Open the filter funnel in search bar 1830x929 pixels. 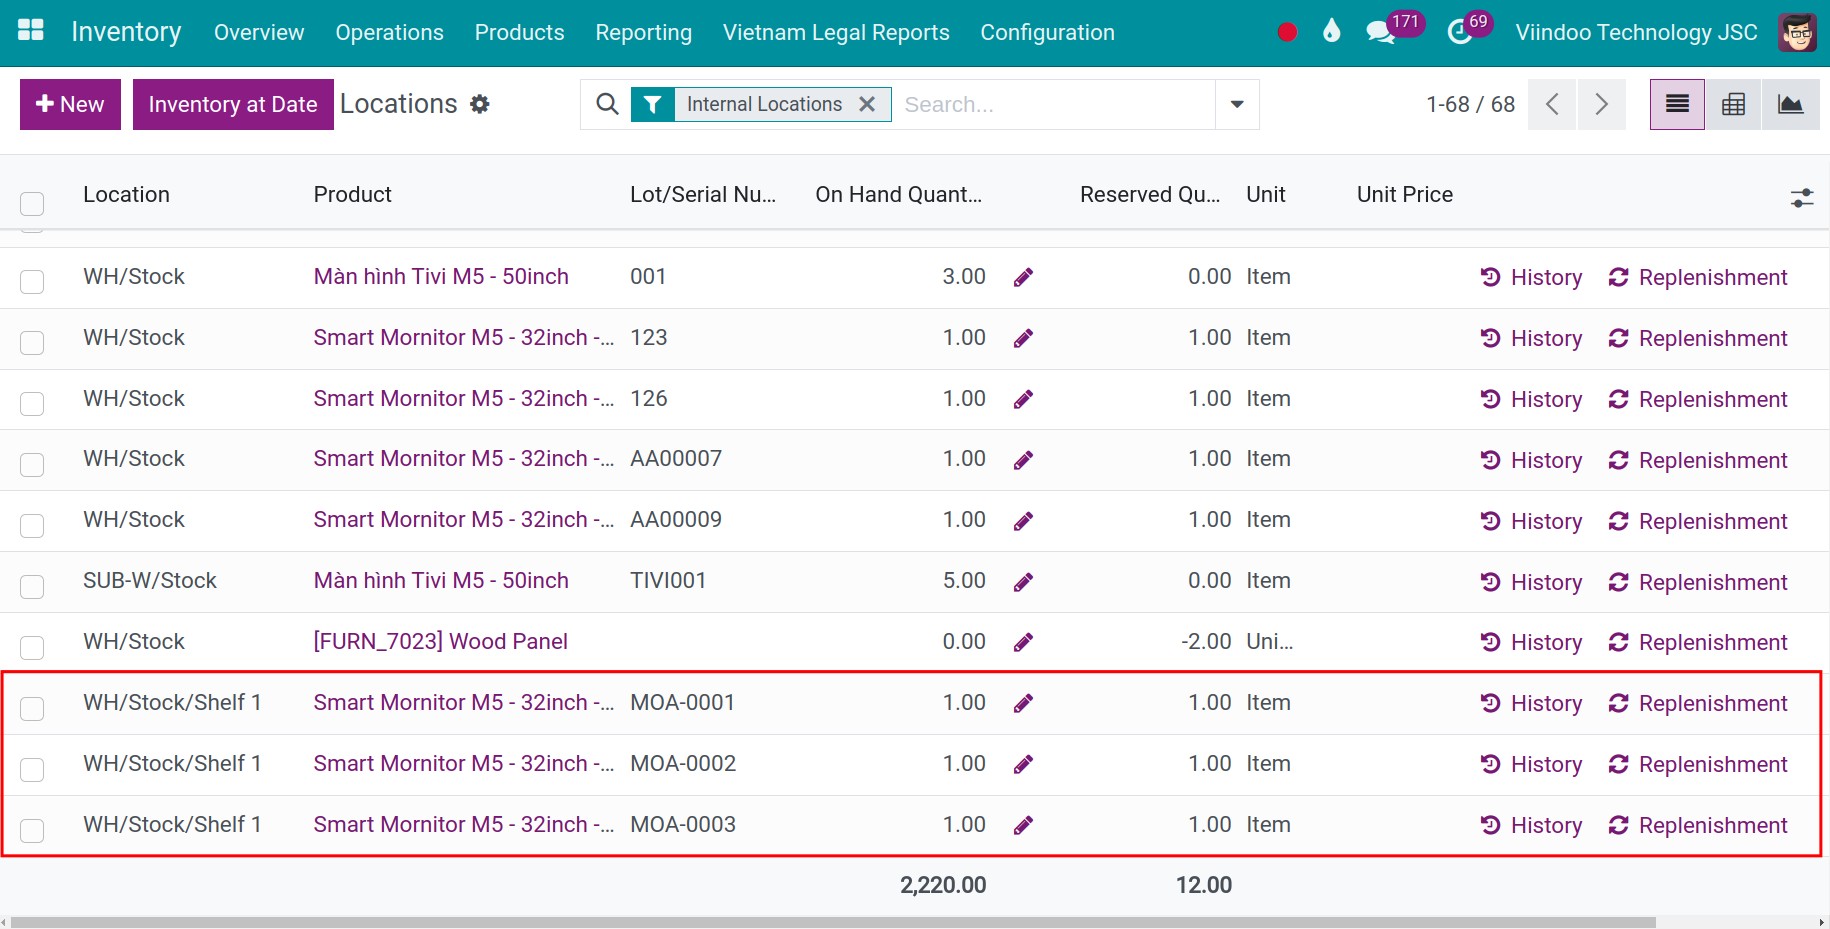click(x=653, y=104)
